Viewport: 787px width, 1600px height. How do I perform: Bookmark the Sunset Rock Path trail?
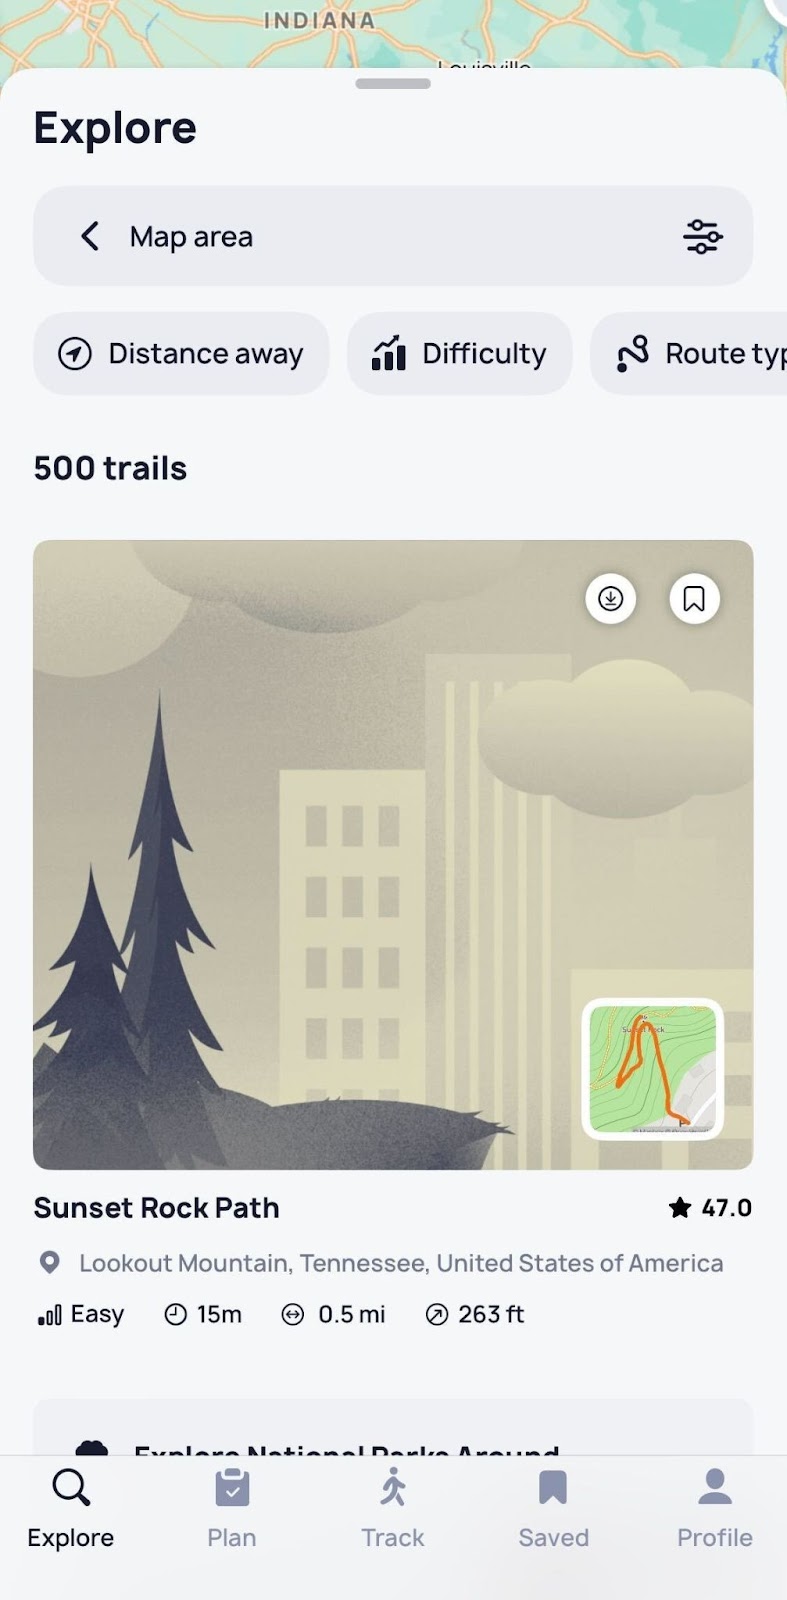pyautogui.click(x=694, y=598)
